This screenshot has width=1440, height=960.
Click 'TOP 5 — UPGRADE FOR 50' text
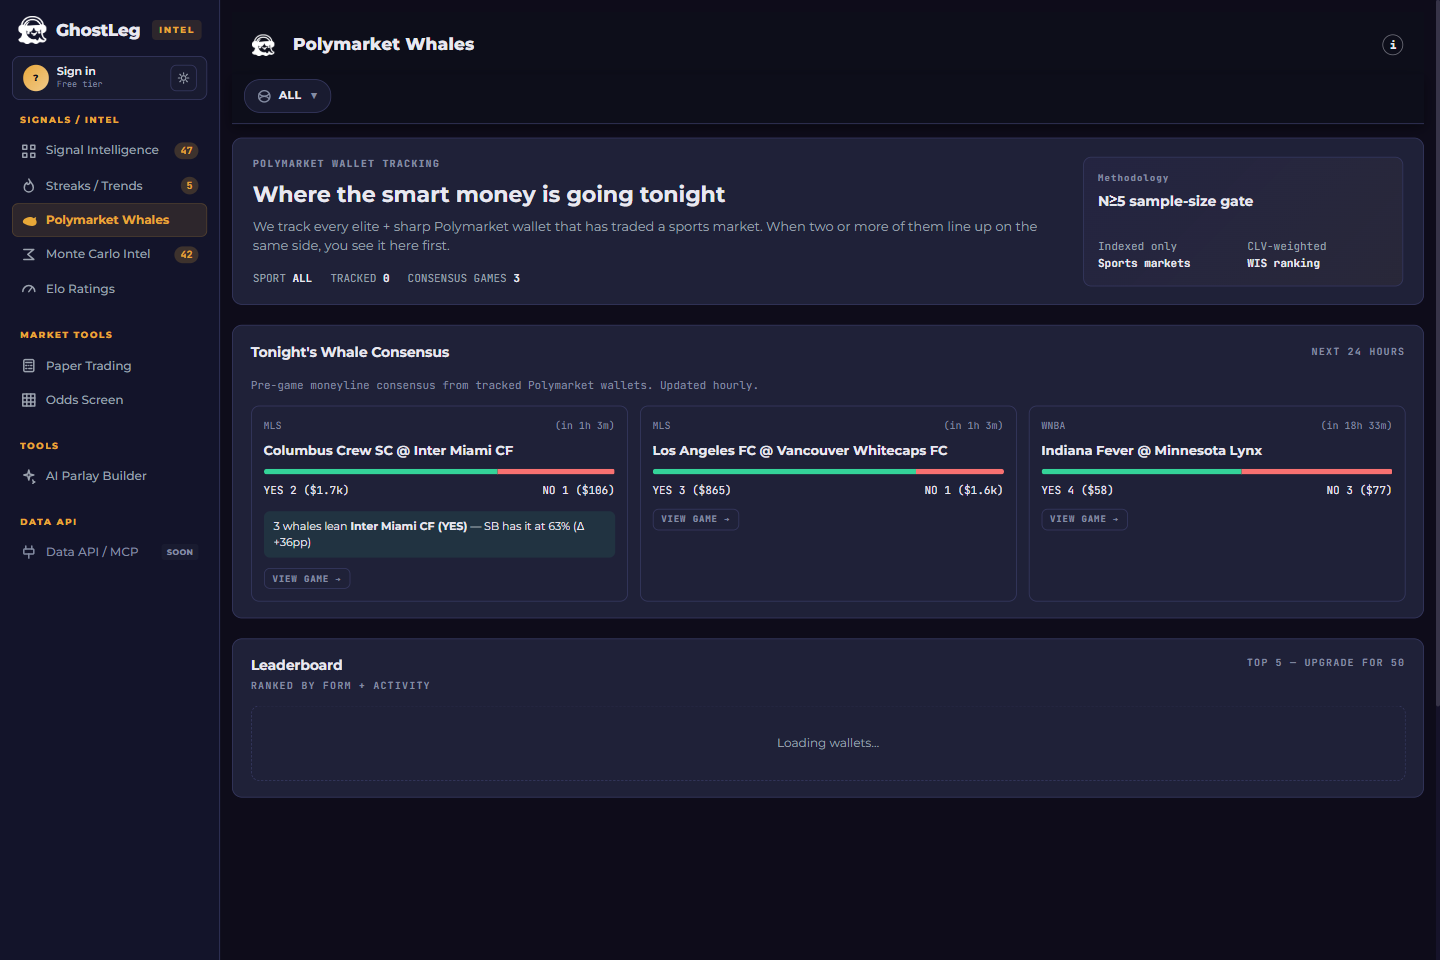point(1325,663)
